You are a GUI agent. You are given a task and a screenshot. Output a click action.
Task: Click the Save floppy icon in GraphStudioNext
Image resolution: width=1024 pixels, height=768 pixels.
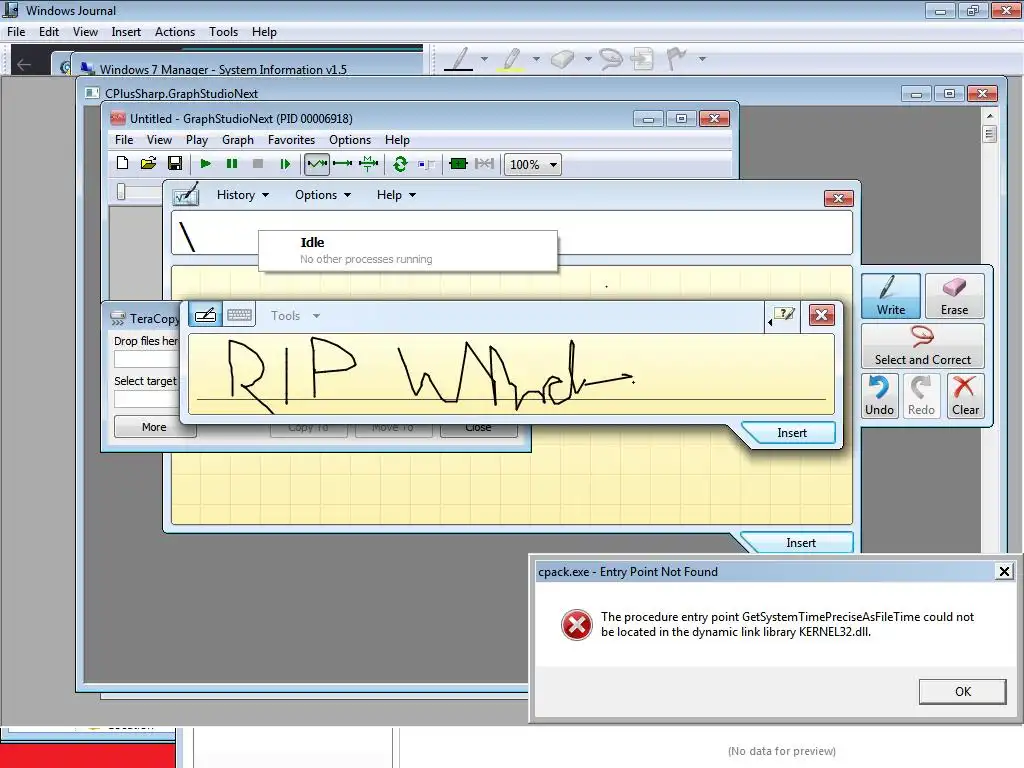pyautogui.click(x=174, y=163)
